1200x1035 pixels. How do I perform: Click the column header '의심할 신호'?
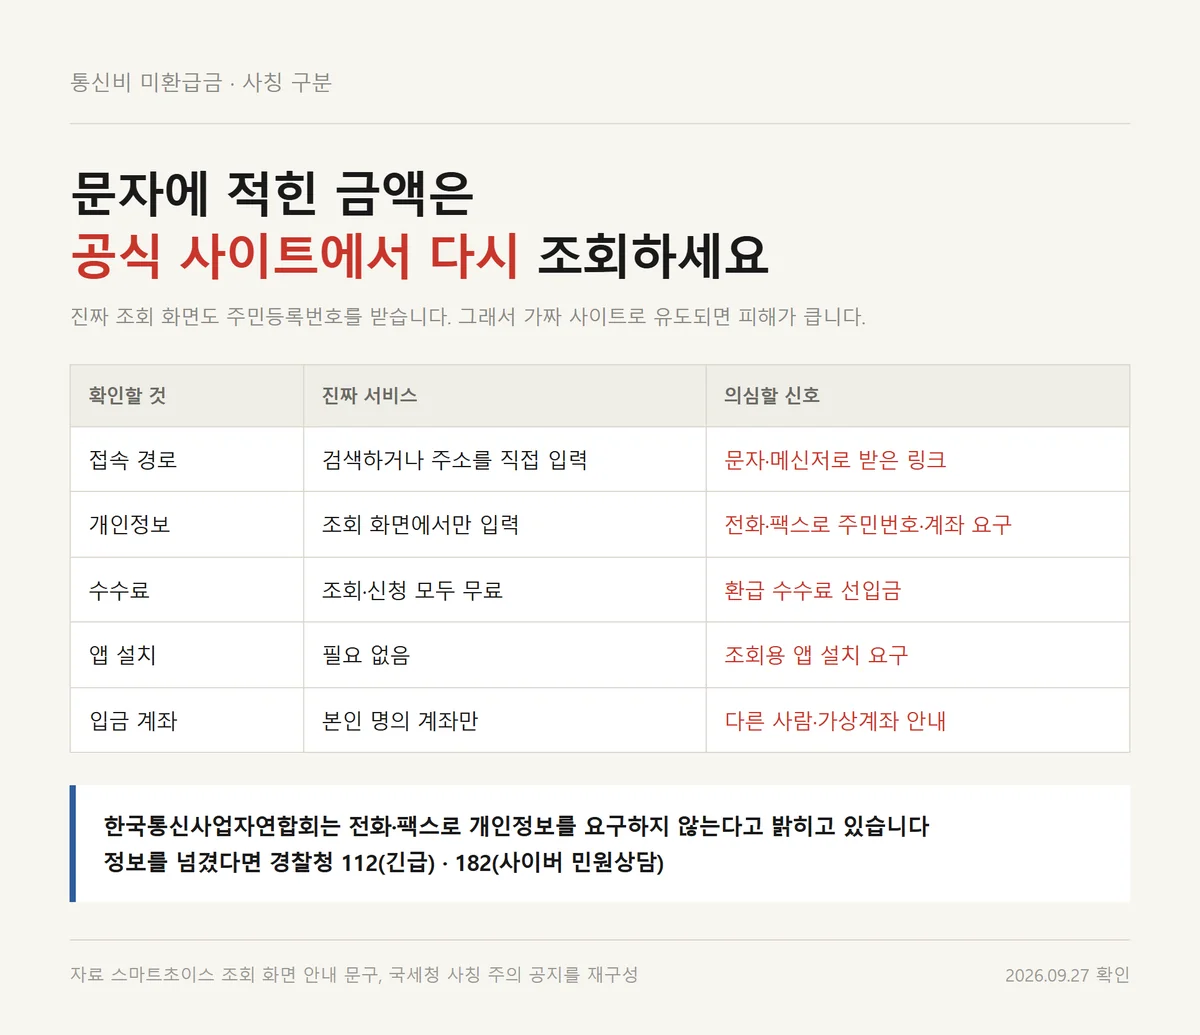772,396
